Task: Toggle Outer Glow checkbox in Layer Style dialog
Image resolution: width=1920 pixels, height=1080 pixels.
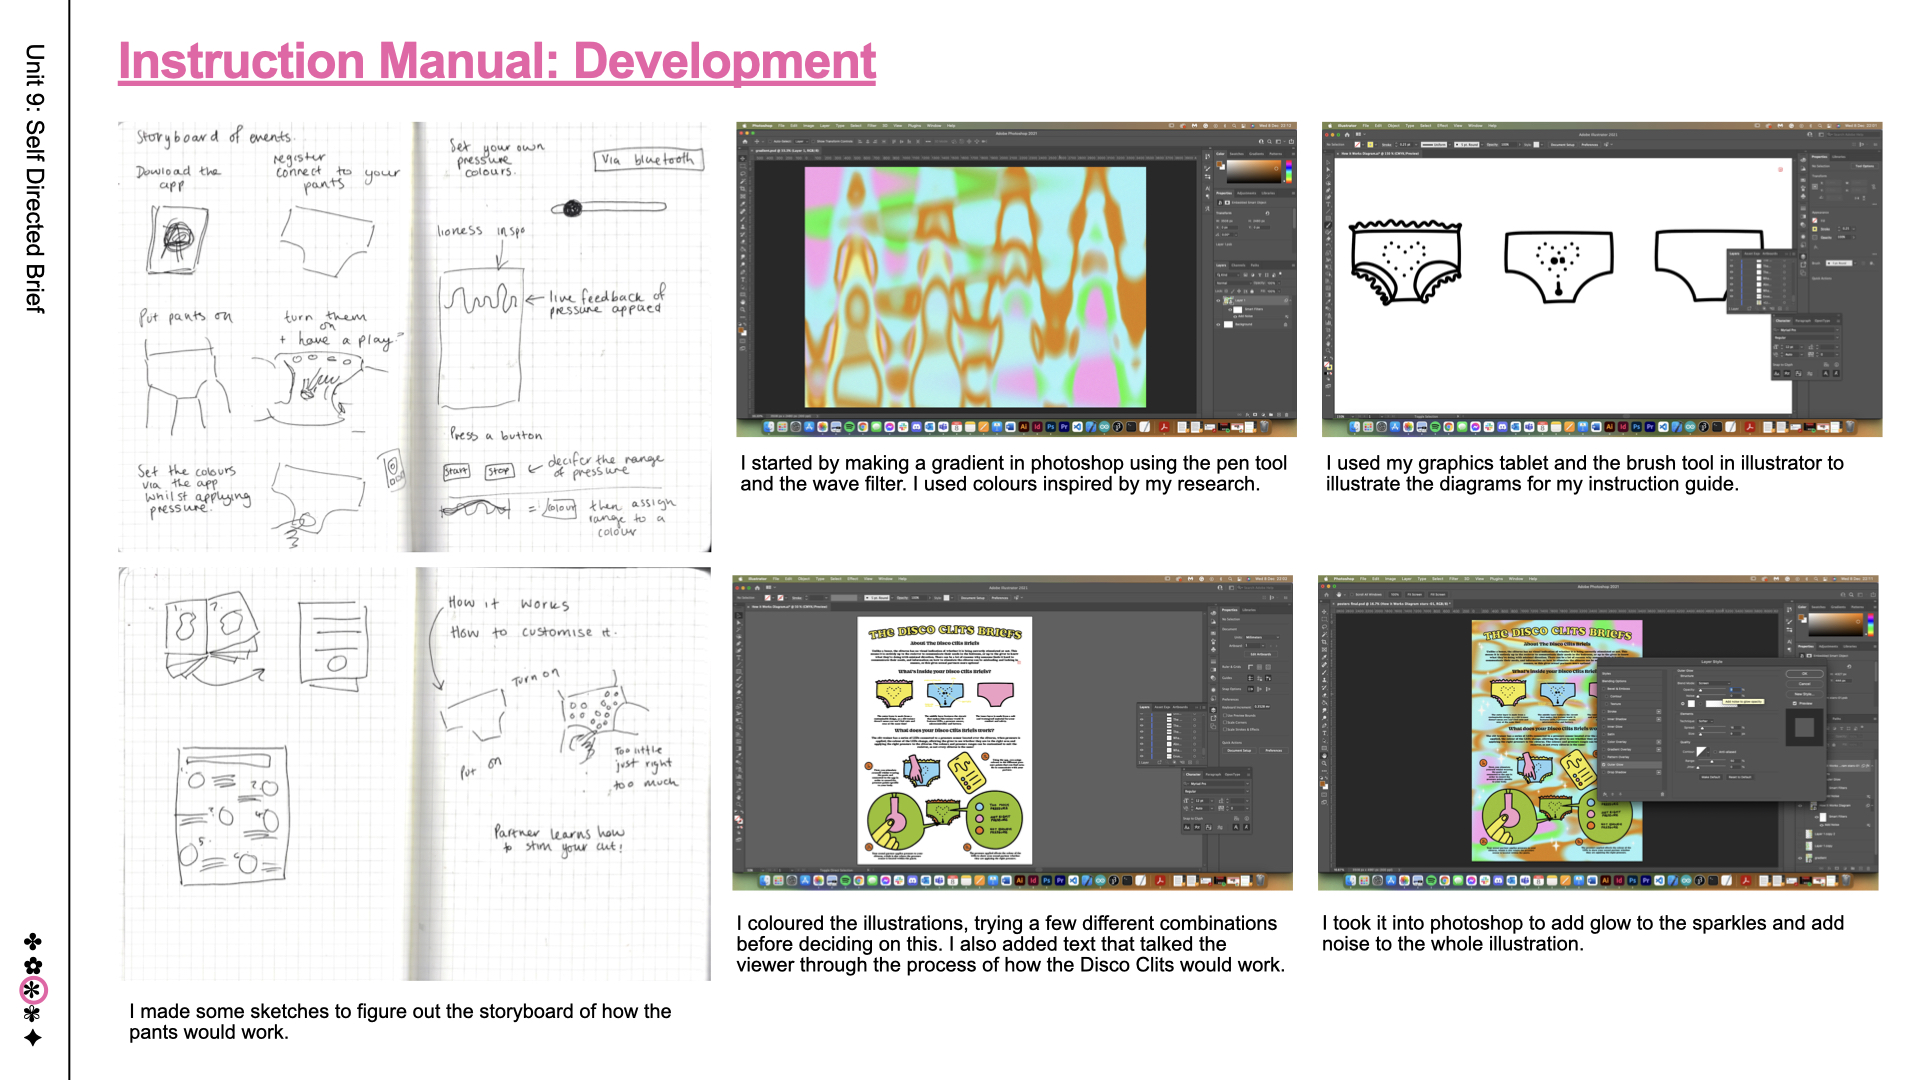Action: [1604, 765]
